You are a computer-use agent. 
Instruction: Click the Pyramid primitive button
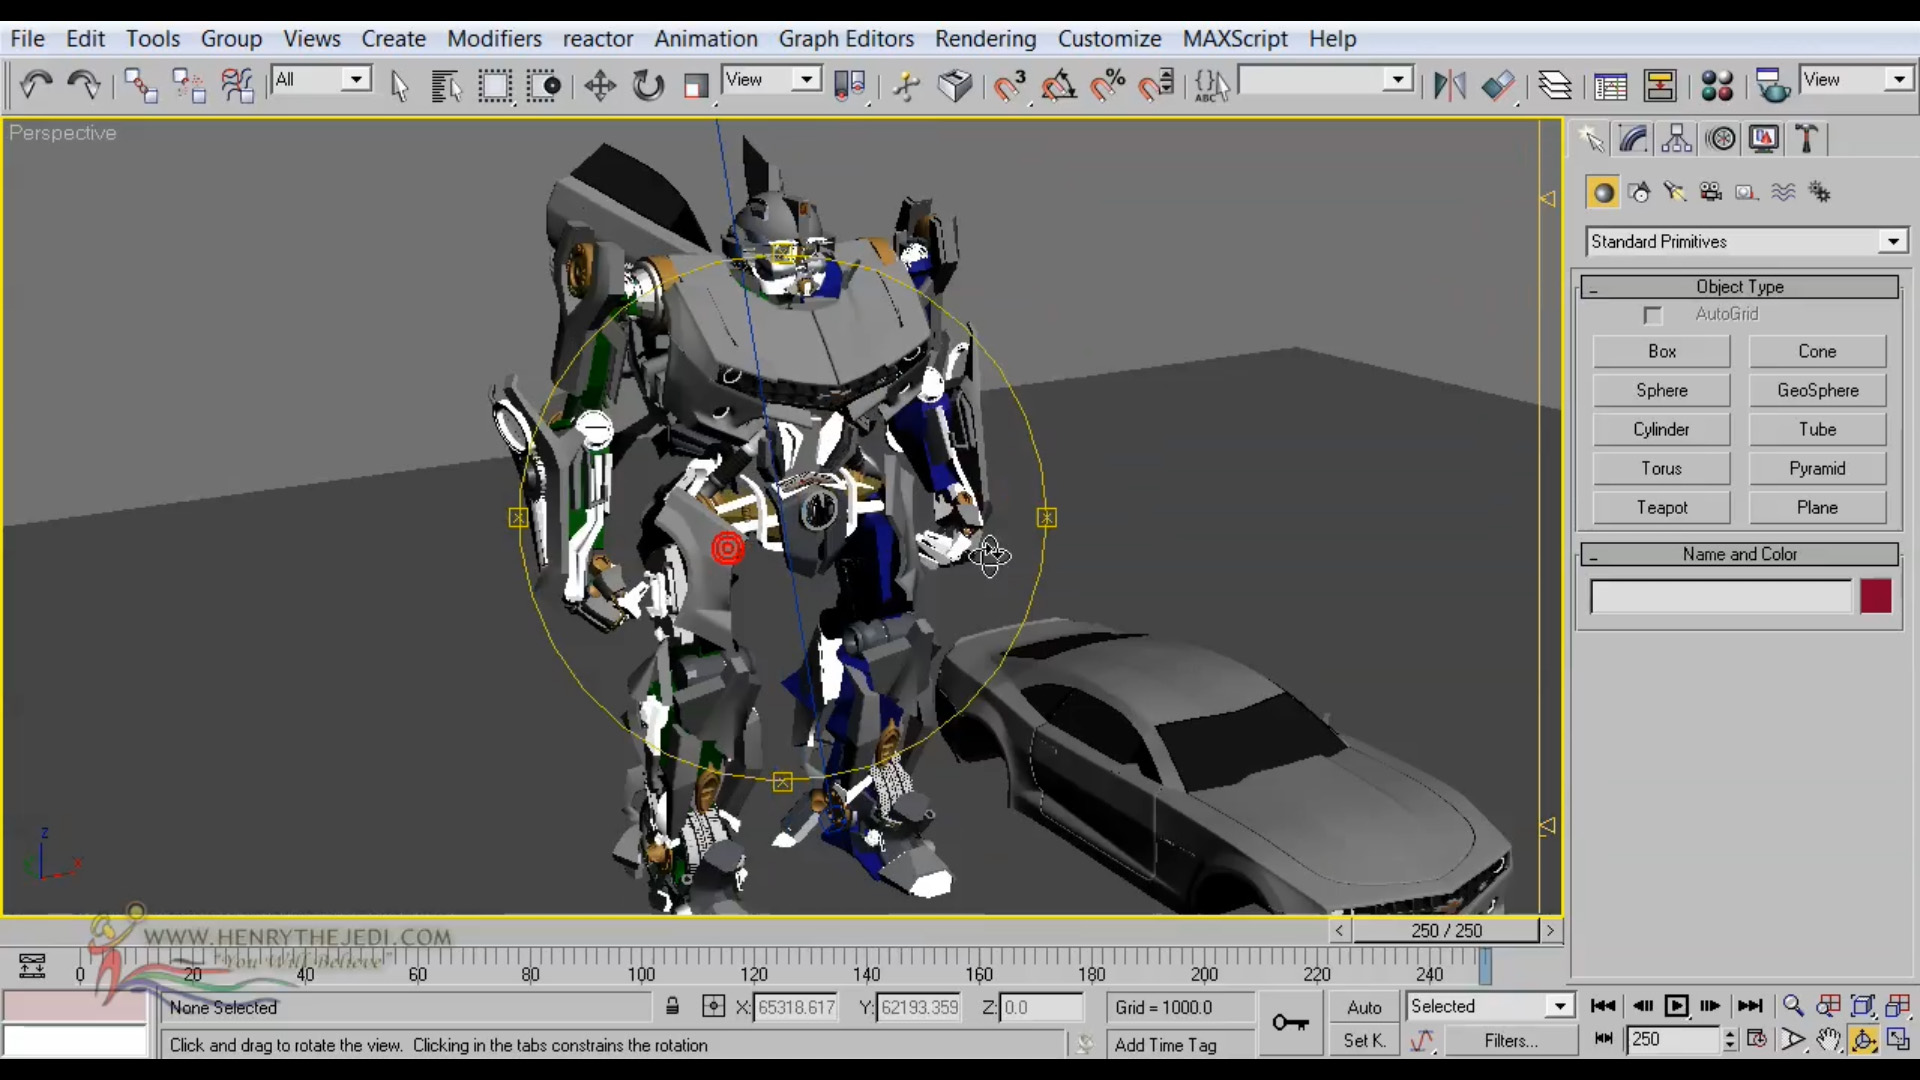[1817, 469]
